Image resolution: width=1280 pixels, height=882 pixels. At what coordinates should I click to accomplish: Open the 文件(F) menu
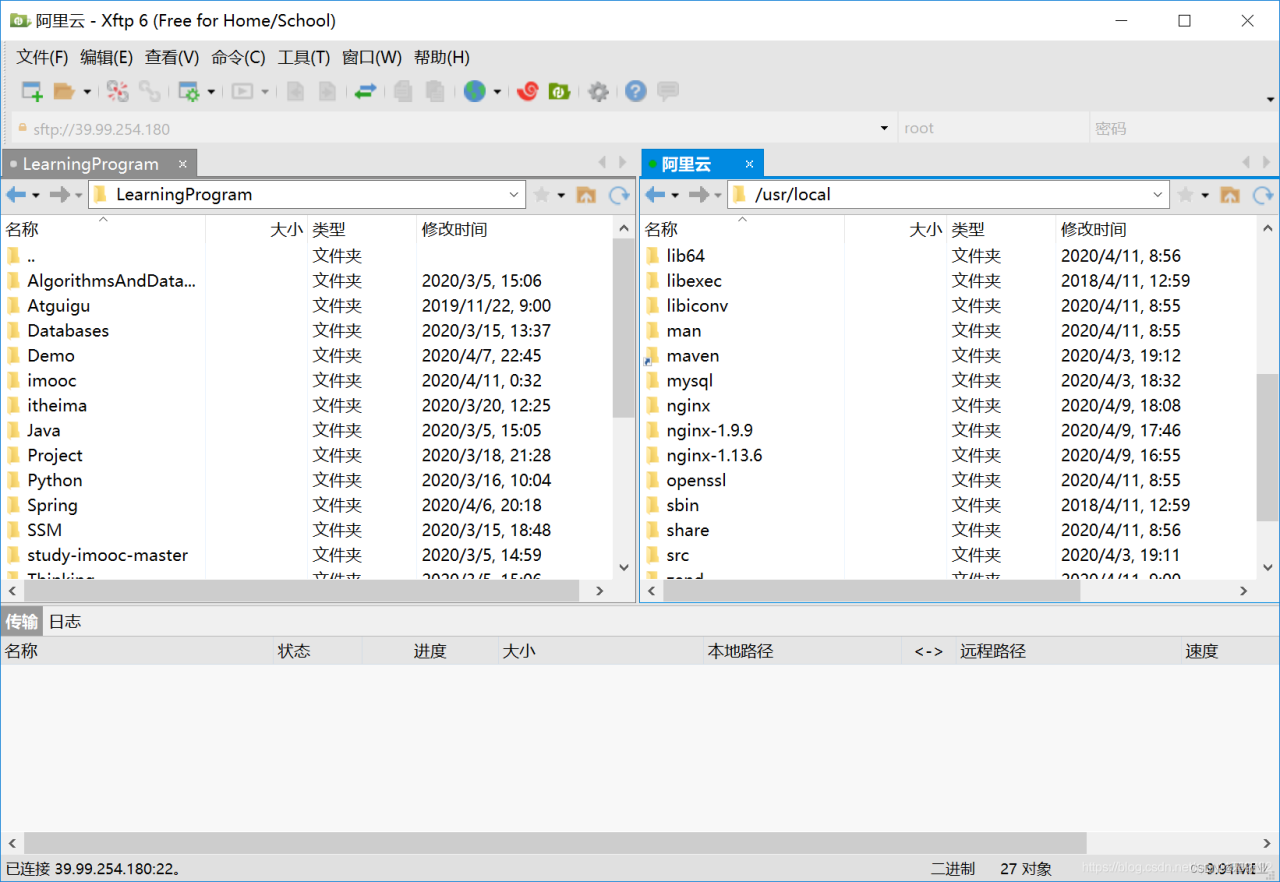pyautogui.click(x=42, y=58)
